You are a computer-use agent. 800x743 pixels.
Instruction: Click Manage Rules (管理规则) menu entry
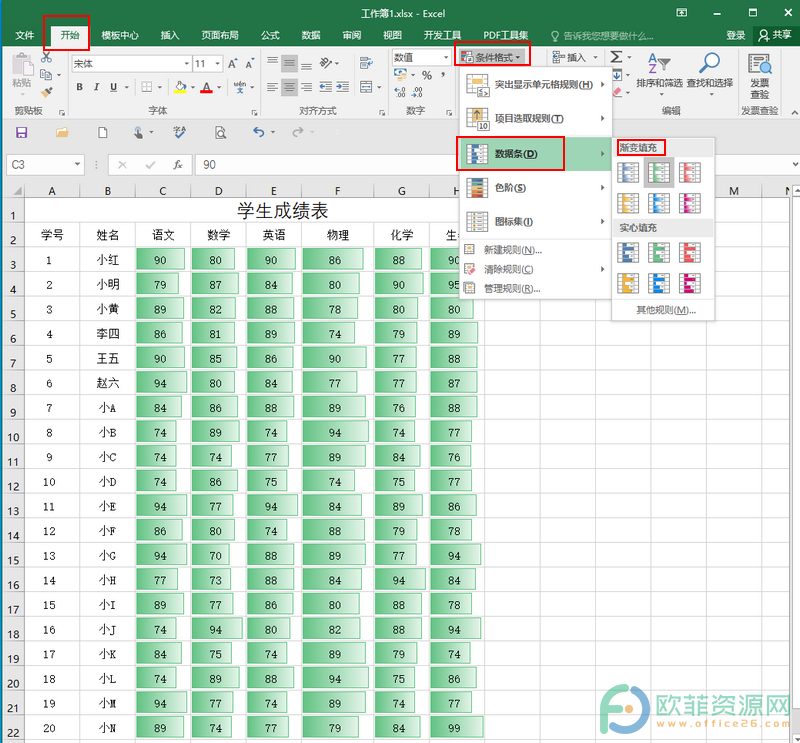[535, 289]
